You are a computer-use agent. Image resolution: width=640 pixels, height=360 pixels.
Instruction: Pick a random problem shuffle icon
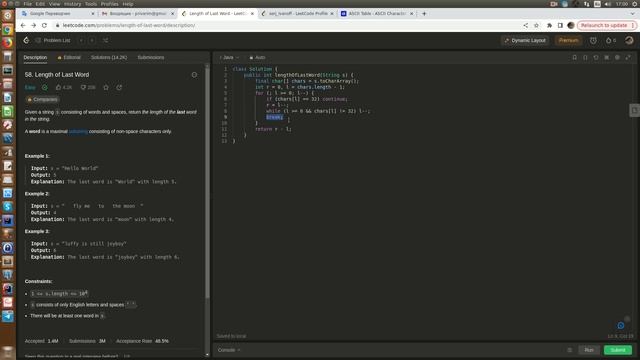tap(106, 40)
